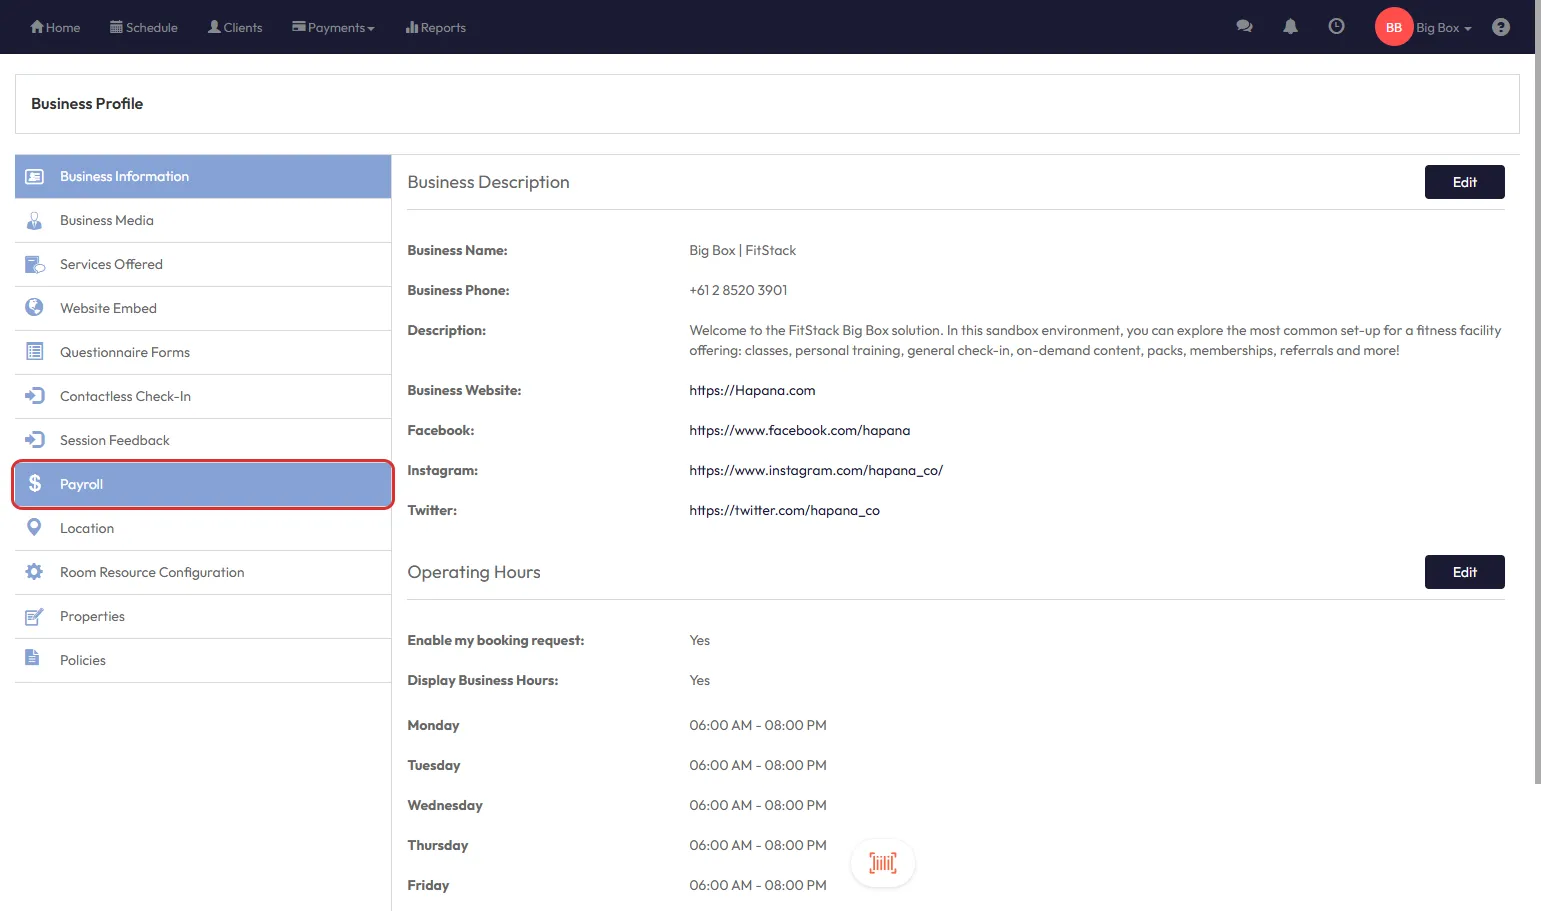Click the Payroll dollar sign icon
The width and height of the screenshot is (1541, 911).
[35, 484]
